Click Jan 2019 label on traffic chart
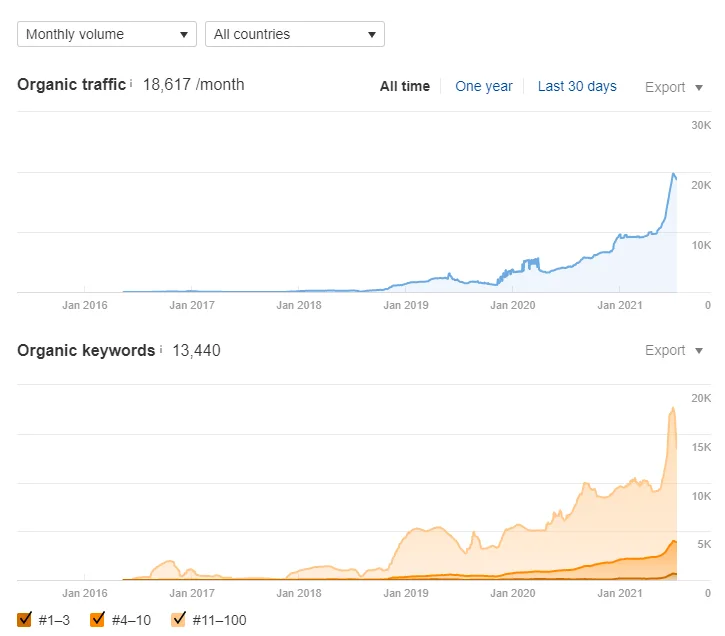725x636 pixels. coord(406,305)
